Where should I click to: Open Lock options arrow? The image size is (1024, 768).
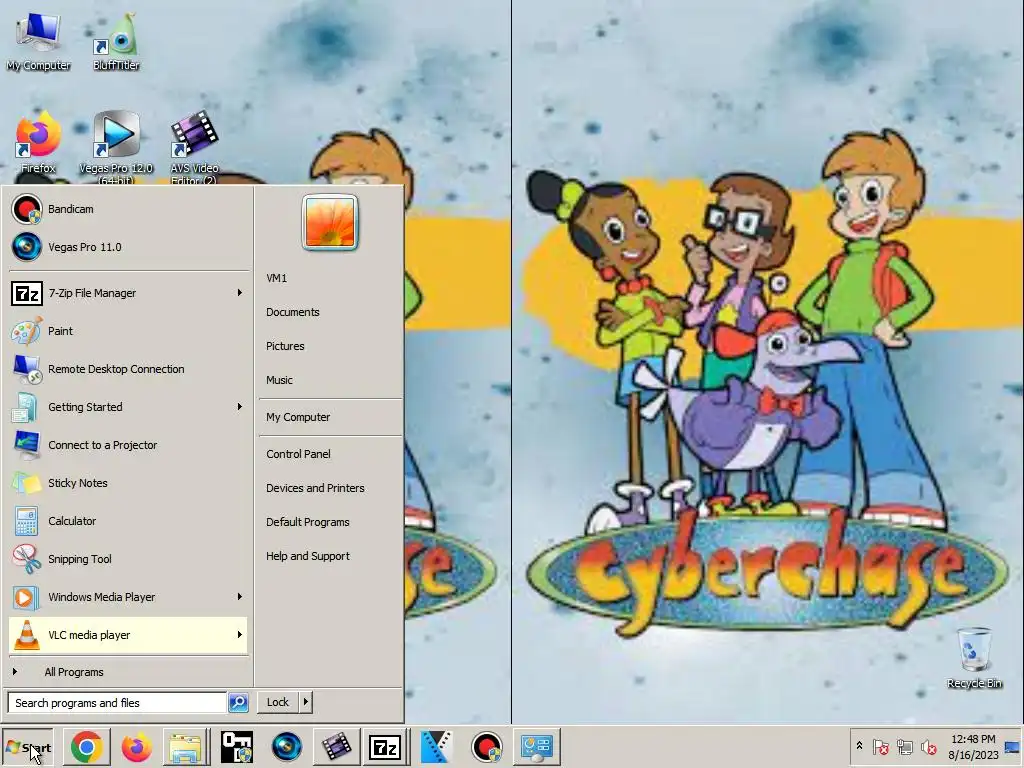[x=305, y=702]
